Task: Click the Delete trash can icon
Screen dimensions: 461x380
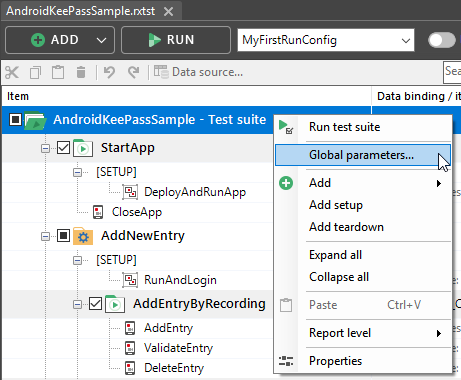Action: tap(81, 72)
